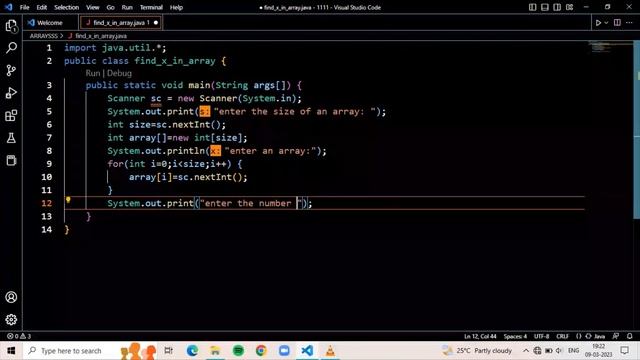Click the Type here to search box
The height and width of the screenshot is (360, 640).
71,351
